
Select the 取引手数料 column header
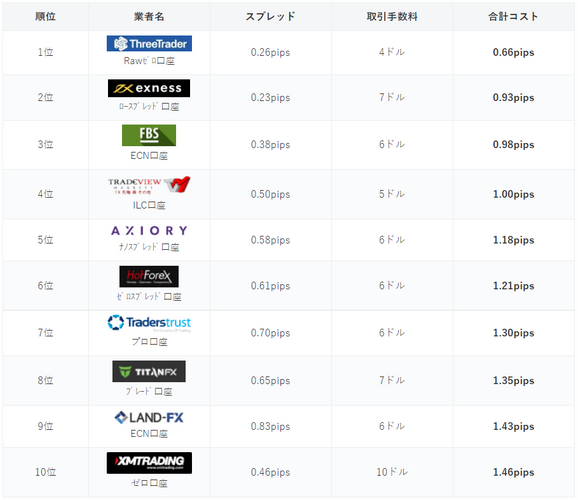tap(392, 16)
